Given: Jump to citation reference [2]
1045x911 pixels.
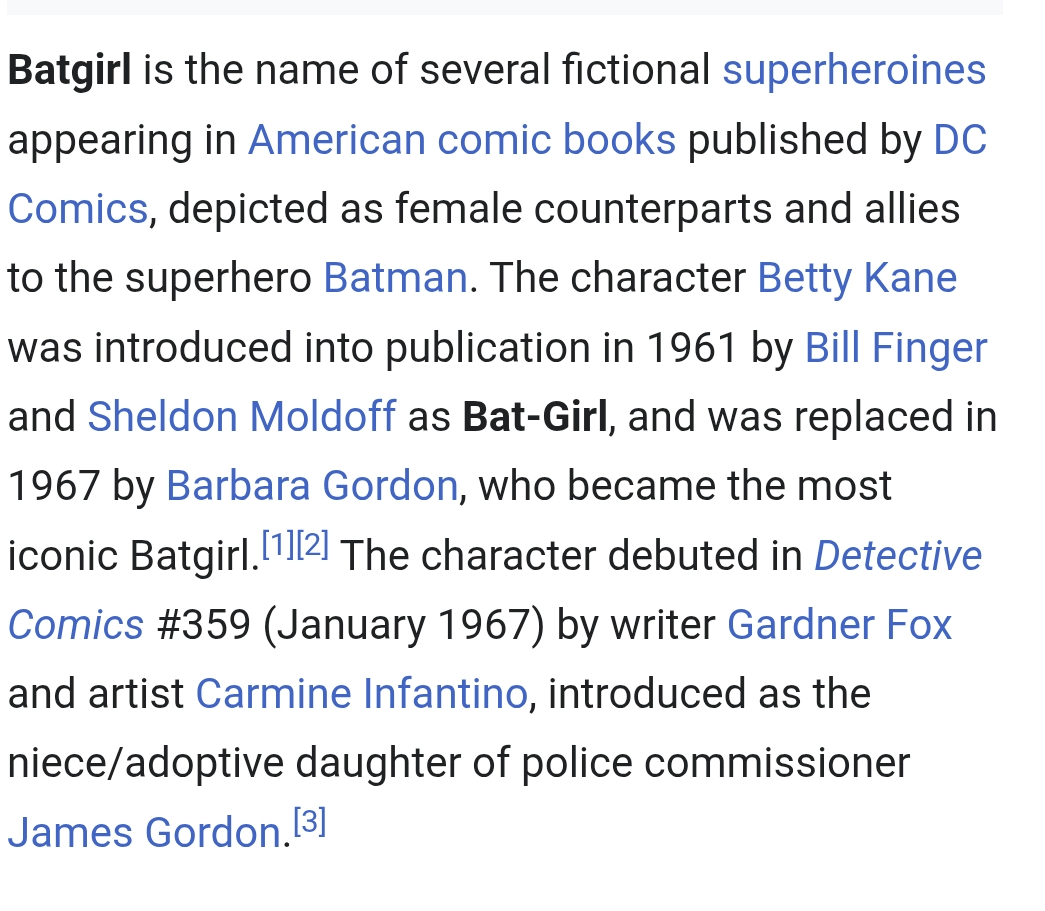Looking at the screenshot, I should point(312,544).
